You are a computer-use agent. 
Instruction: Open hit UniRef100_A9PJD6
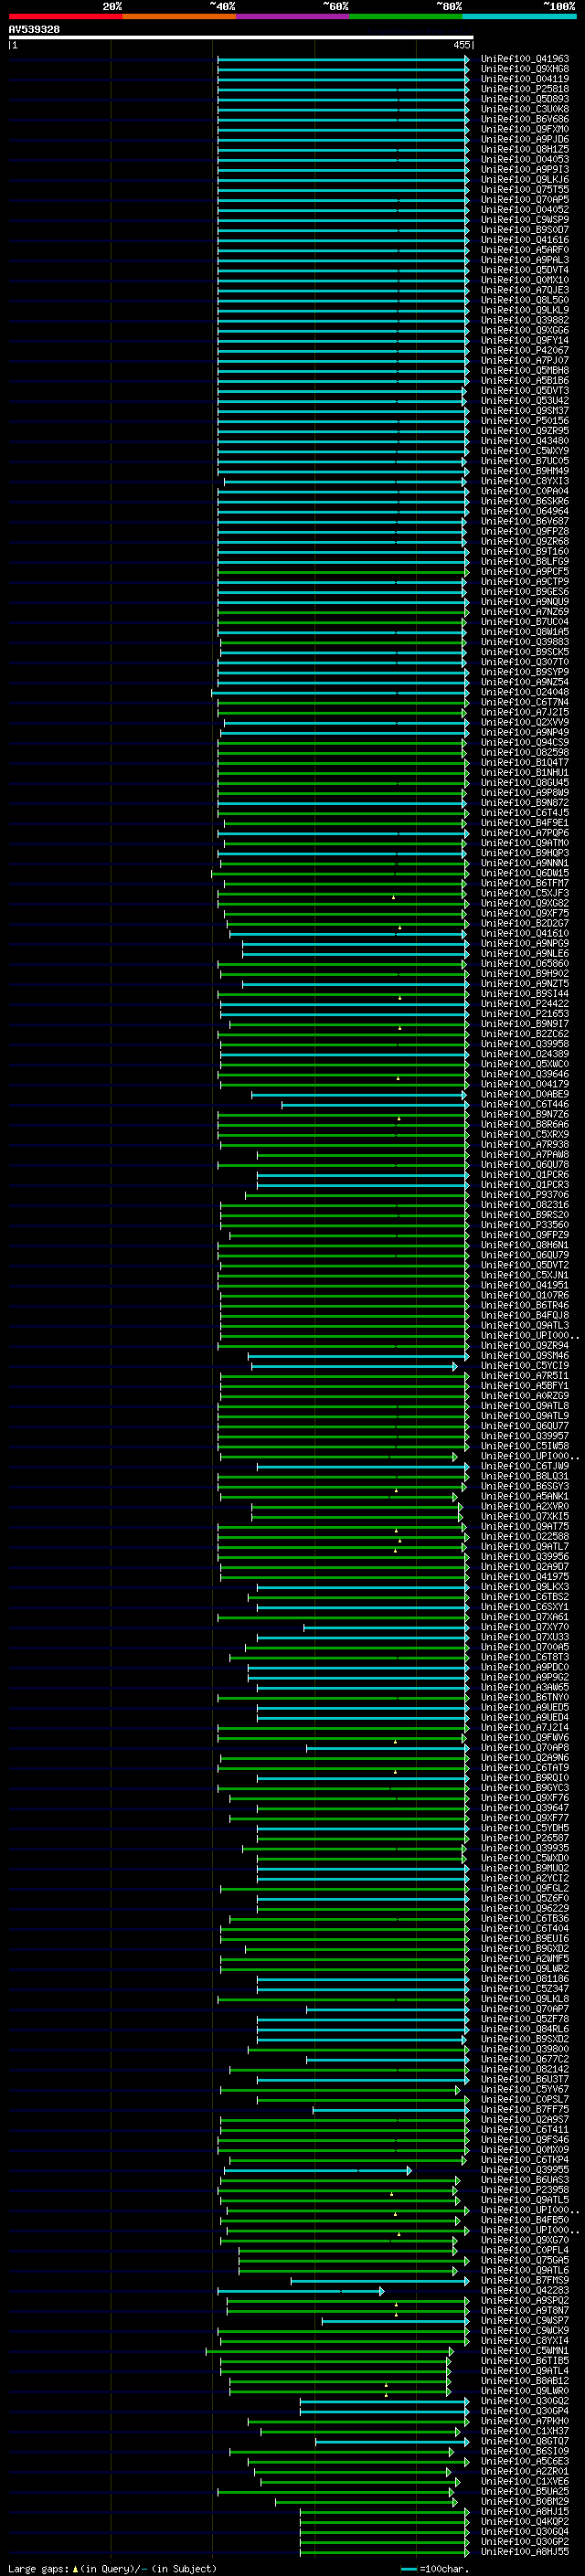pyautogui.click(x=525, y=139)
